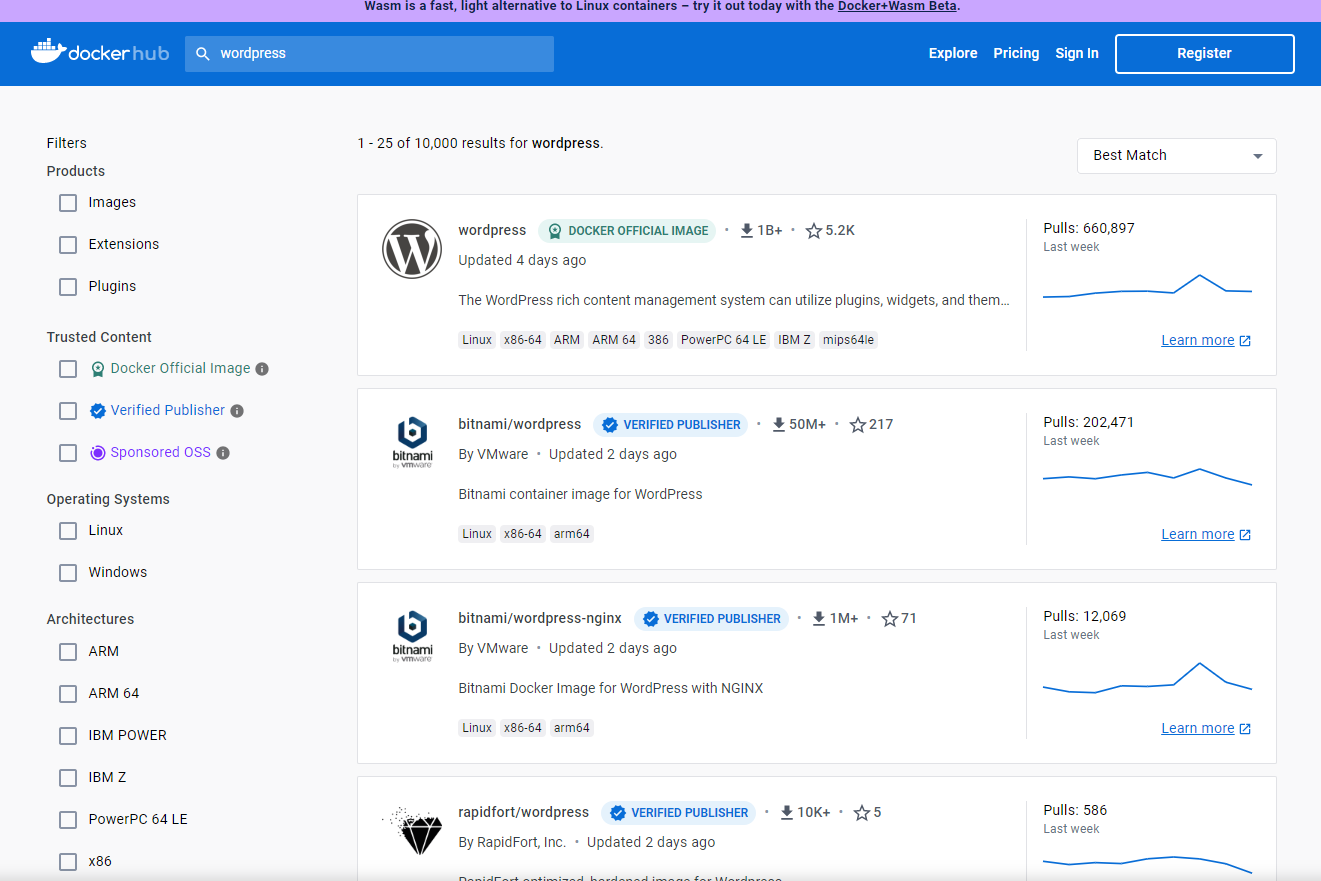Select the PowerPC 64 LE checkbox
This screenshot has width=1321, height=881.
[68, 820]
